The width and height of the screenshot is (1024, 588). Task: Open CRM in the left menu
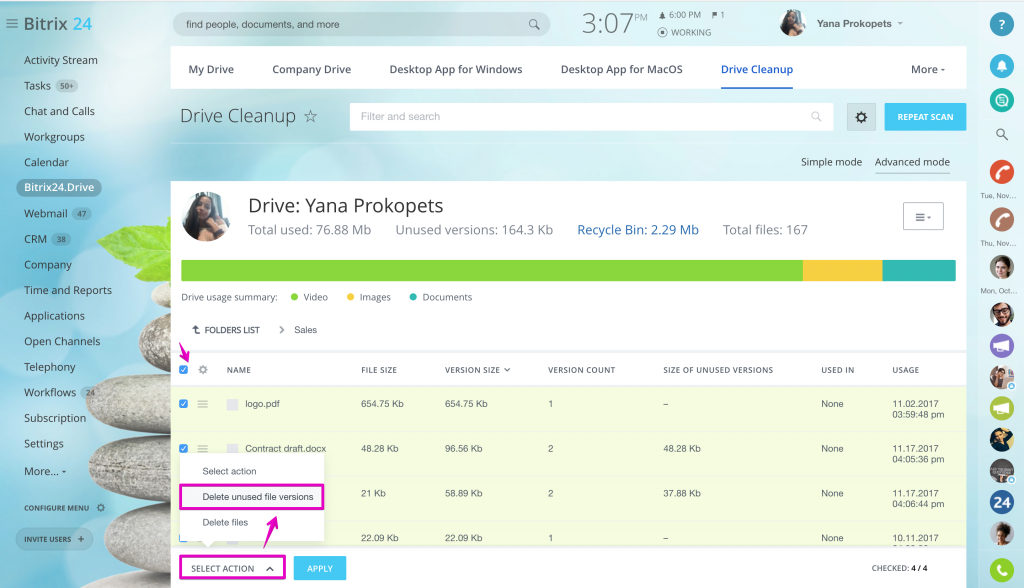(35, 239)
